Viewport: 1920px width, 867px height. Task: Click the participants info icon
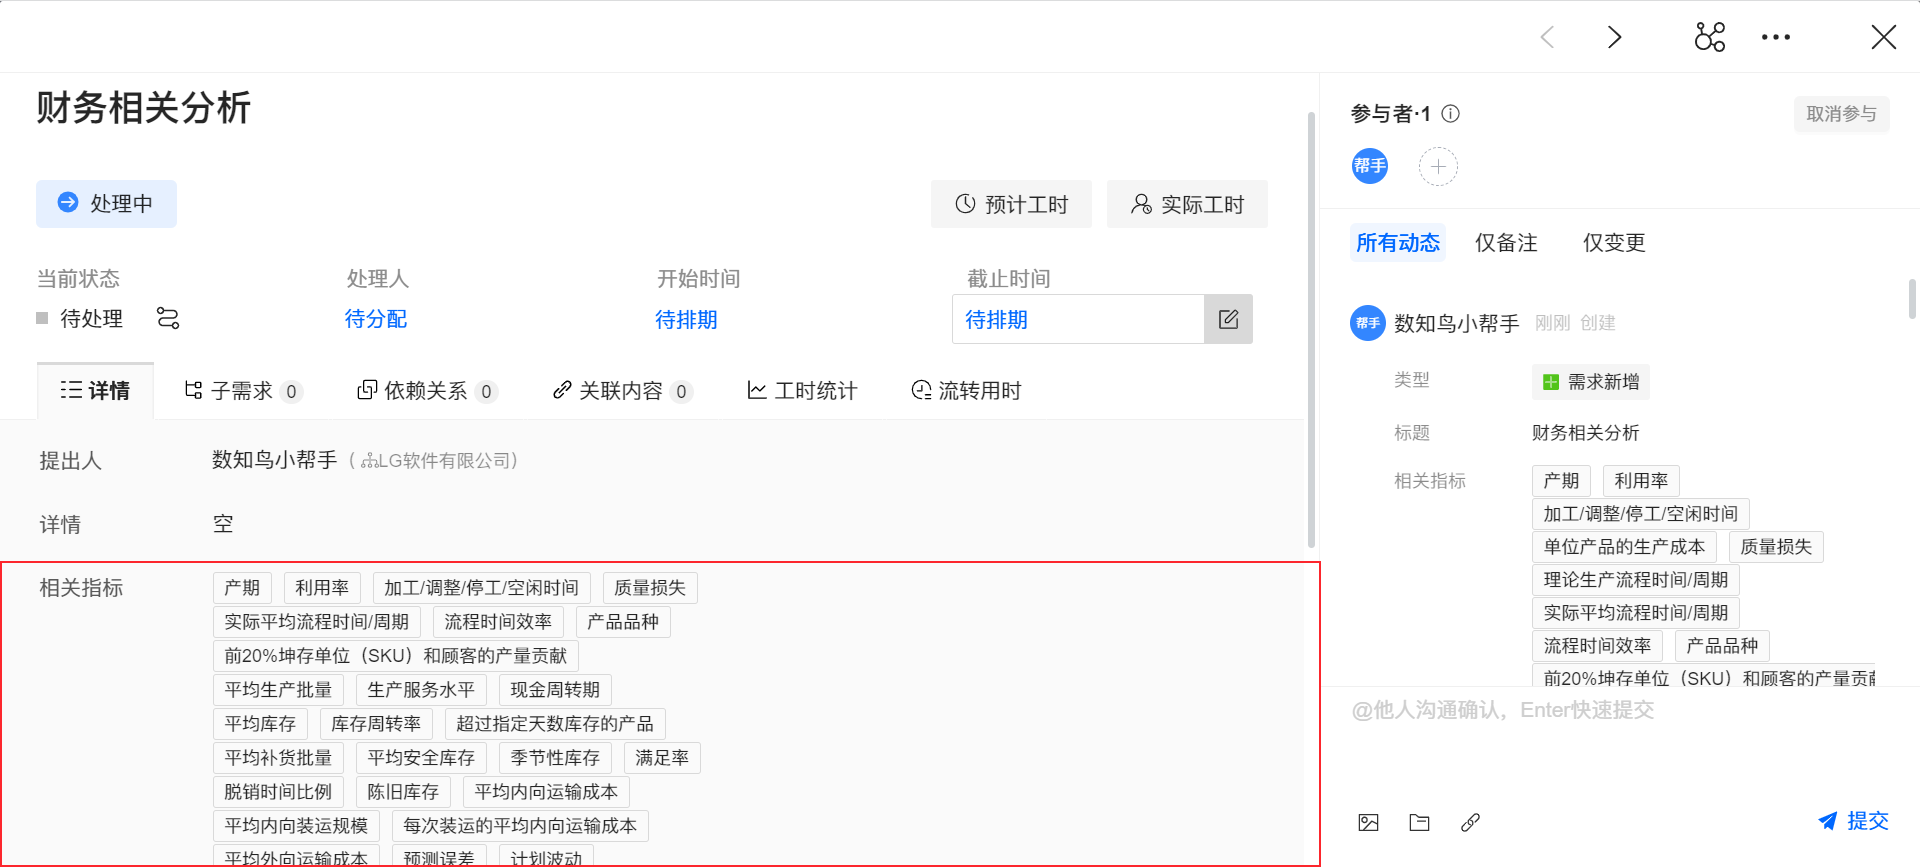(x=1451, y=114)
